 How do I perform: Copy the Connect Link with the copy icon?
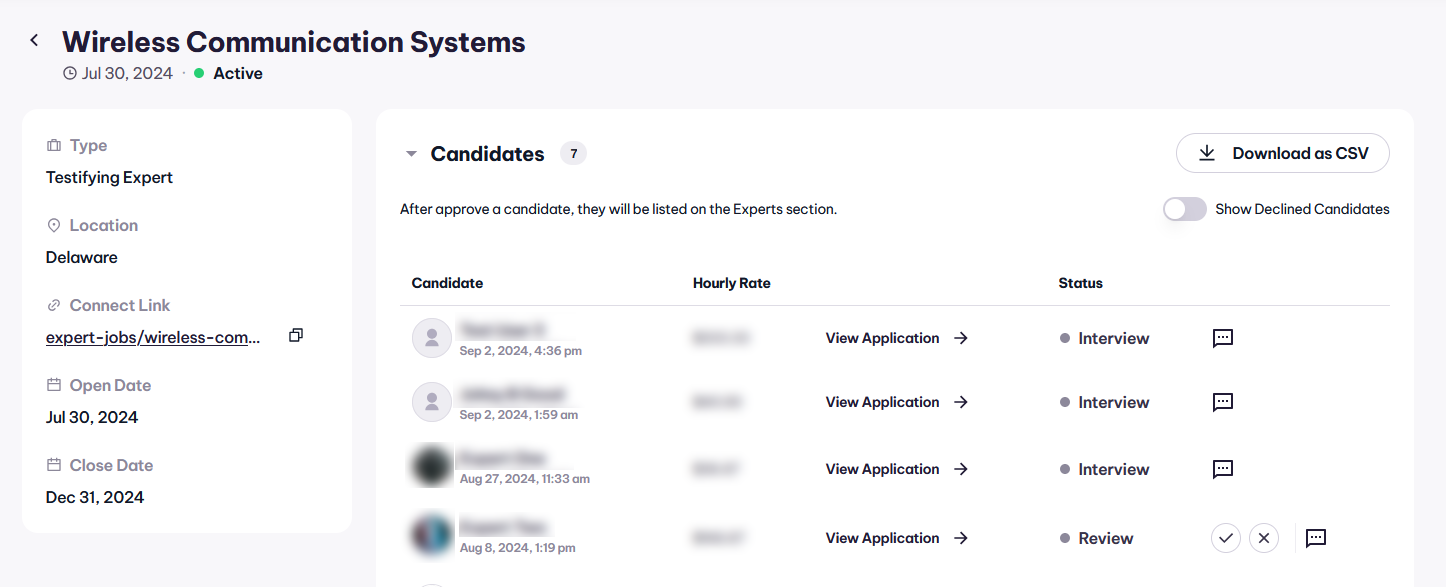pos(295,336)
